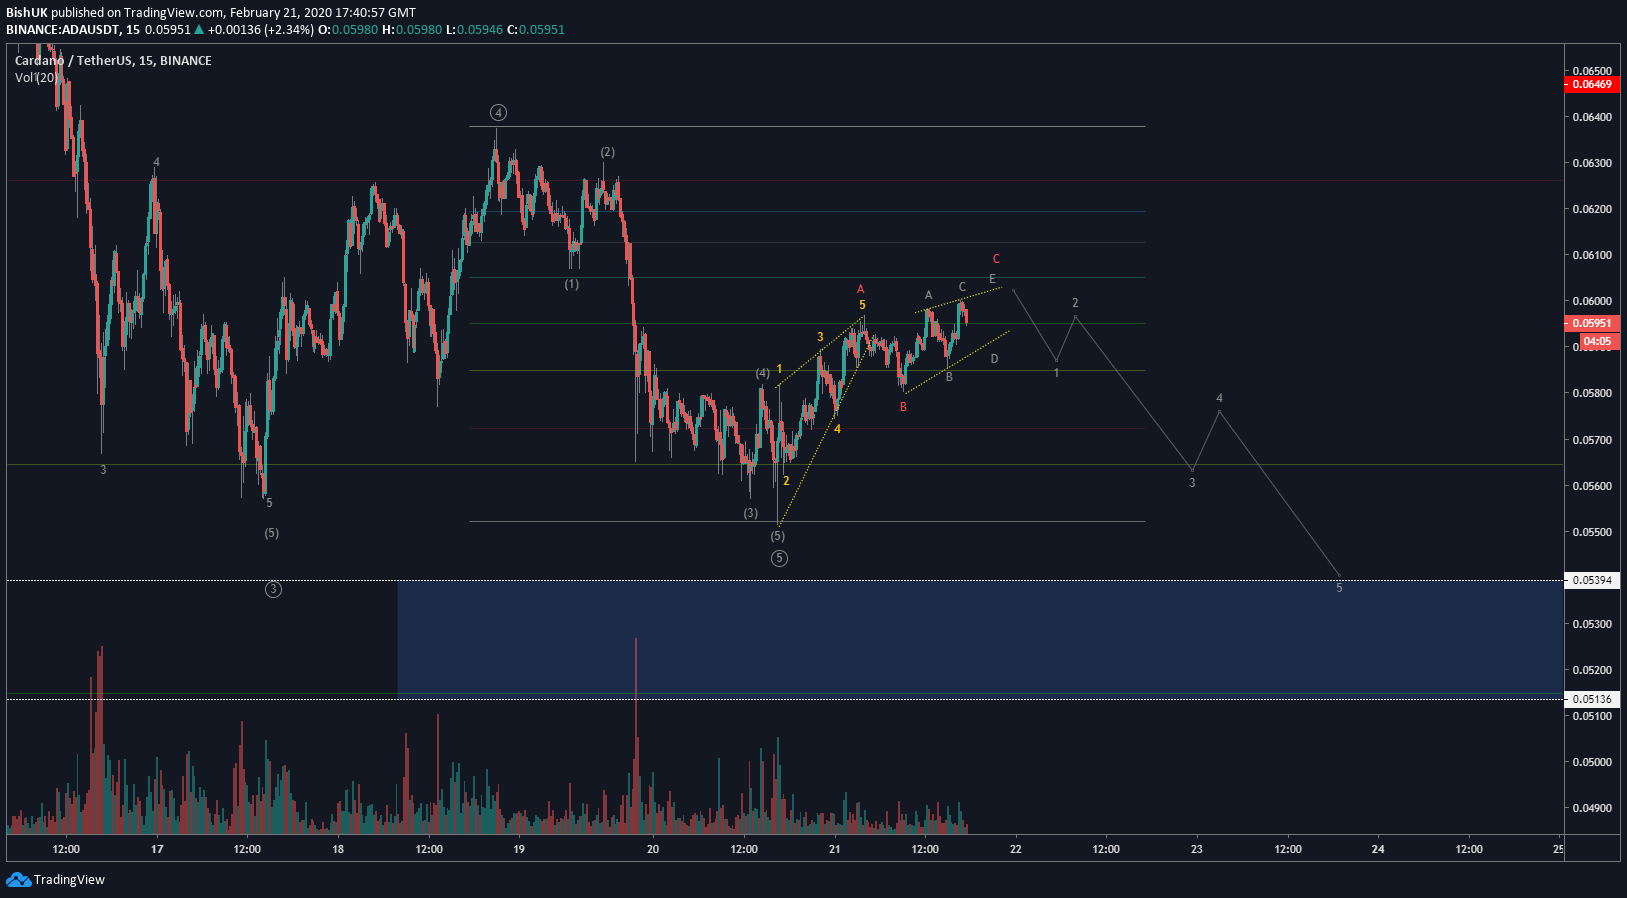The image size is (1627, 898).
Task: Click the circled 4 wave label
Action: pos(498,112)
